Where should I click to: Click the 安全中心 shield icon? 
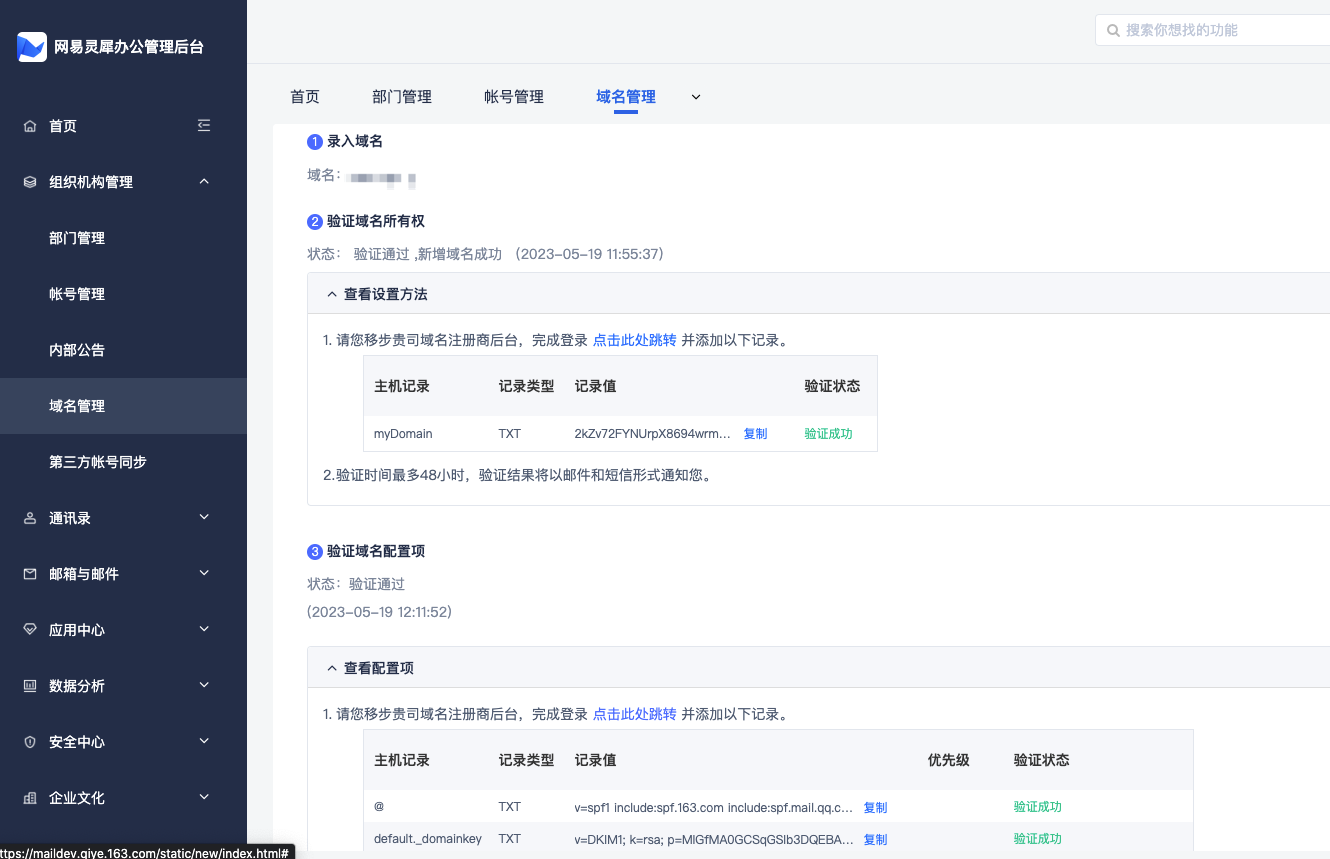(30, 742)
